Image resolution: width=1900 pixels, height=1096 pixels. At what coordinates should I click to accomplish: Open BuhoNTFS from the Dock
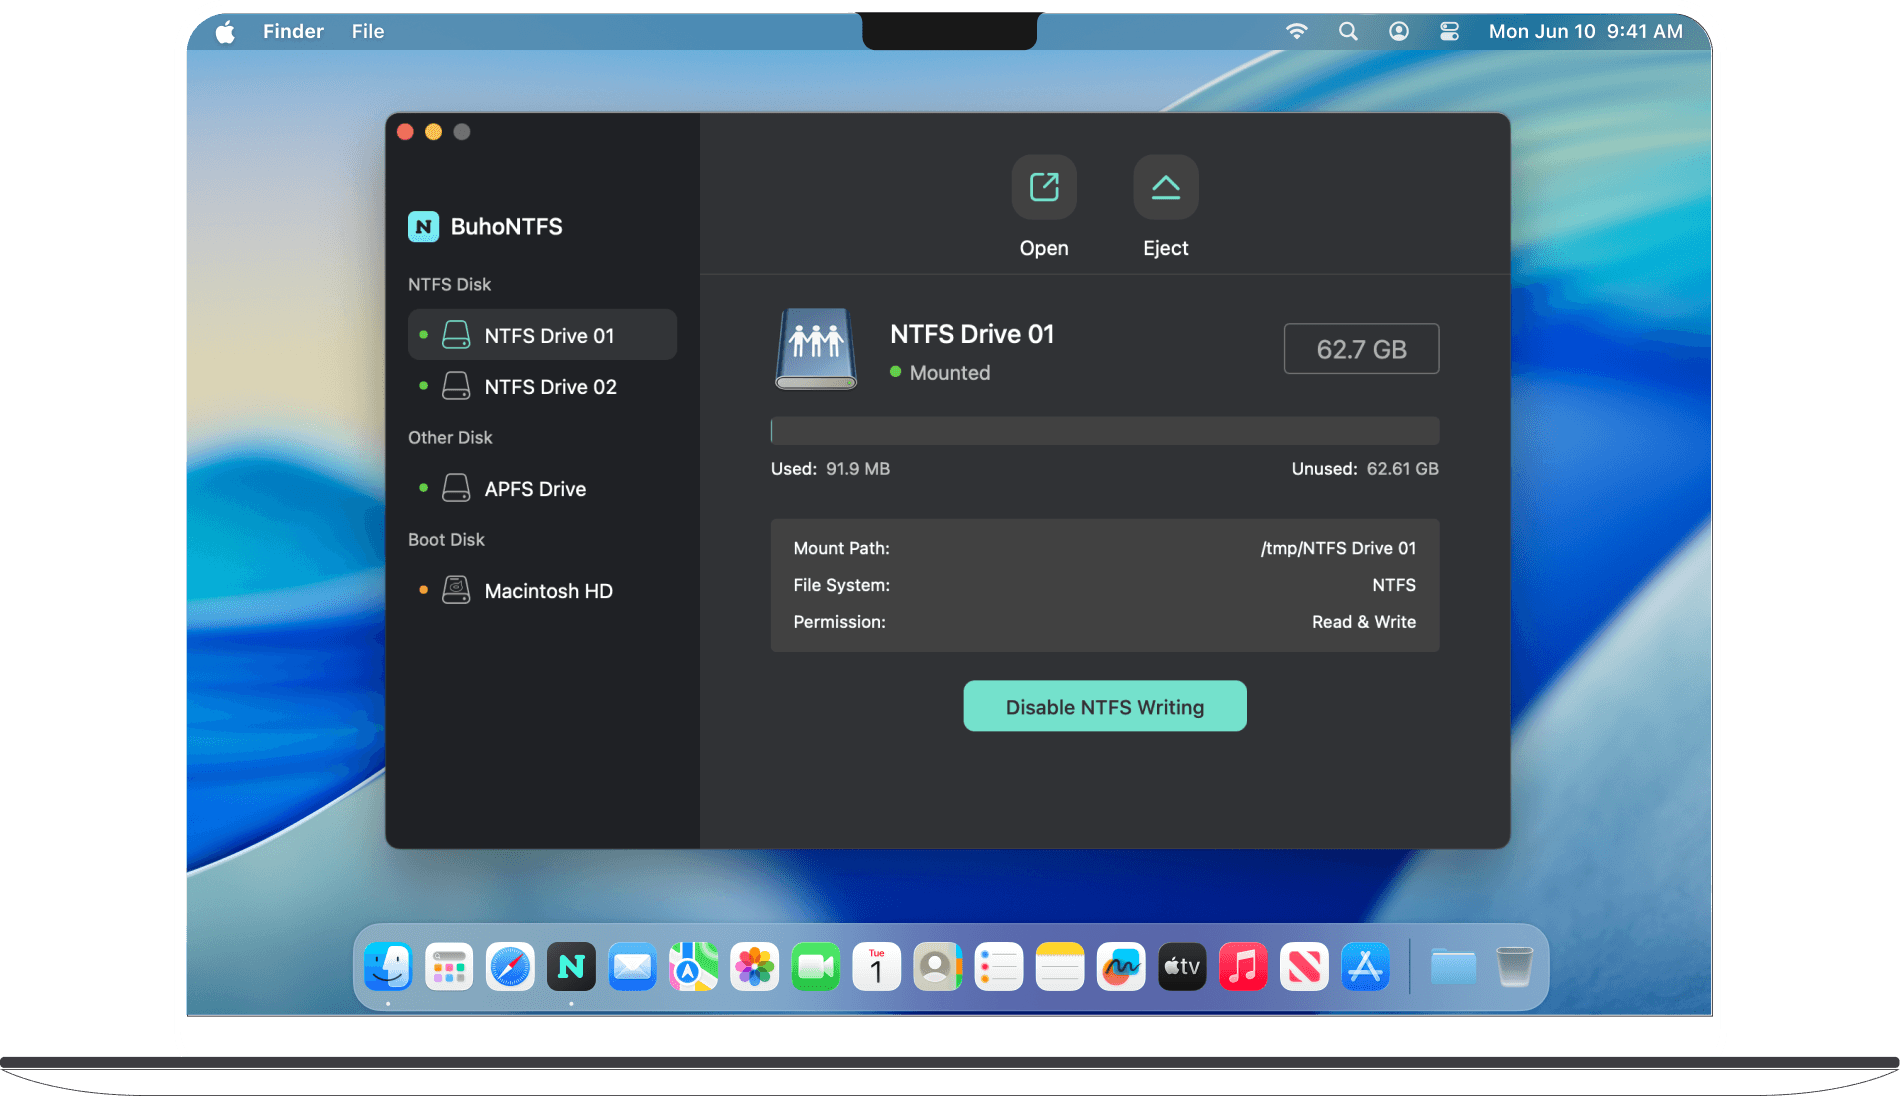tap(571, 966)
